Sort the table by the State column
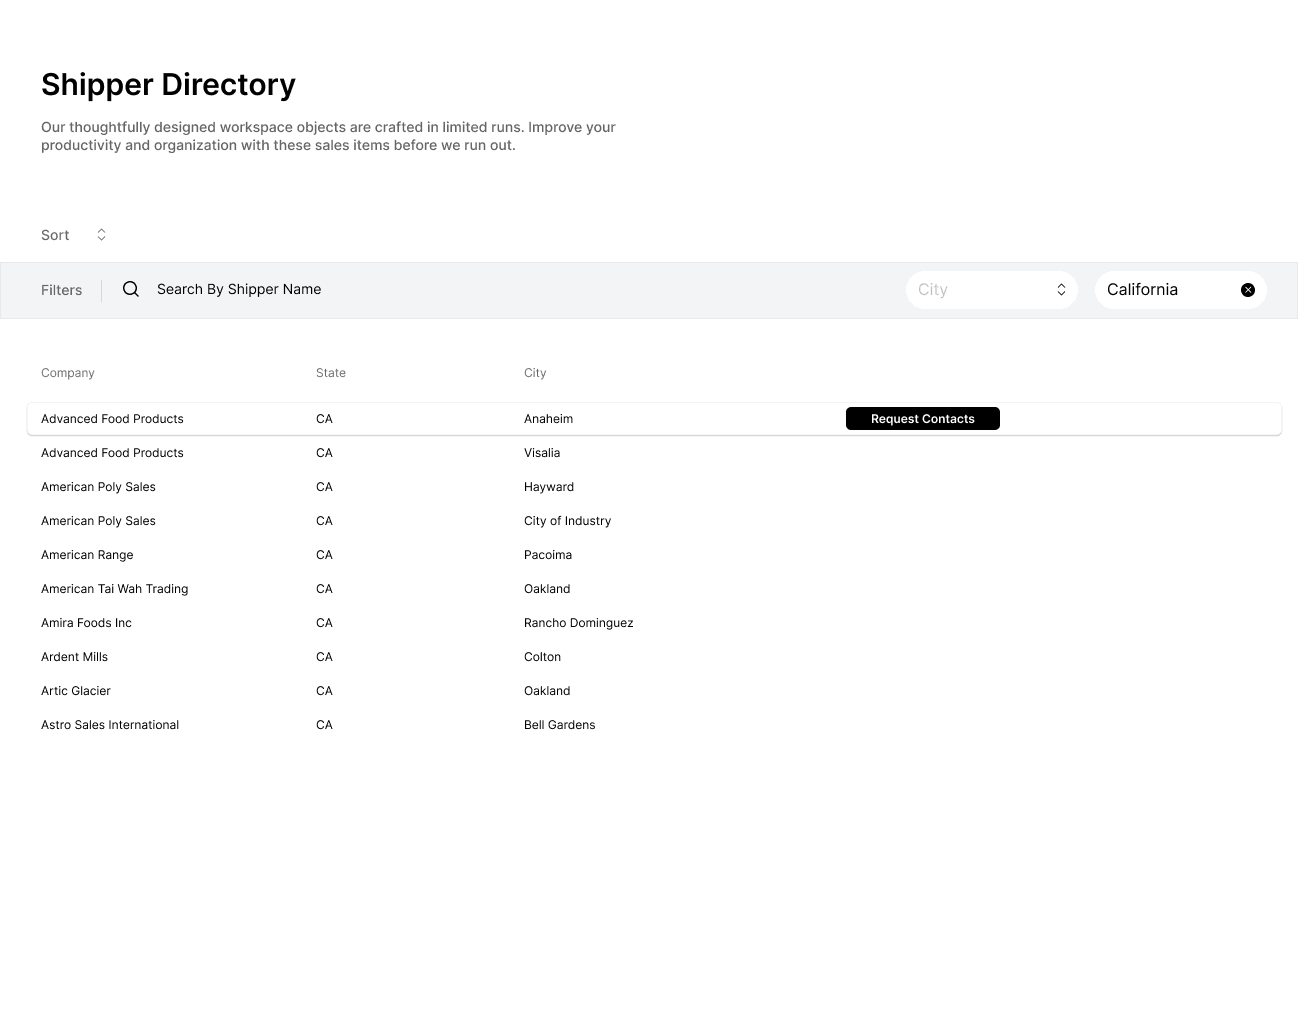The height and width of the screenshot is (1020, 1299). [x=330, y=372]
